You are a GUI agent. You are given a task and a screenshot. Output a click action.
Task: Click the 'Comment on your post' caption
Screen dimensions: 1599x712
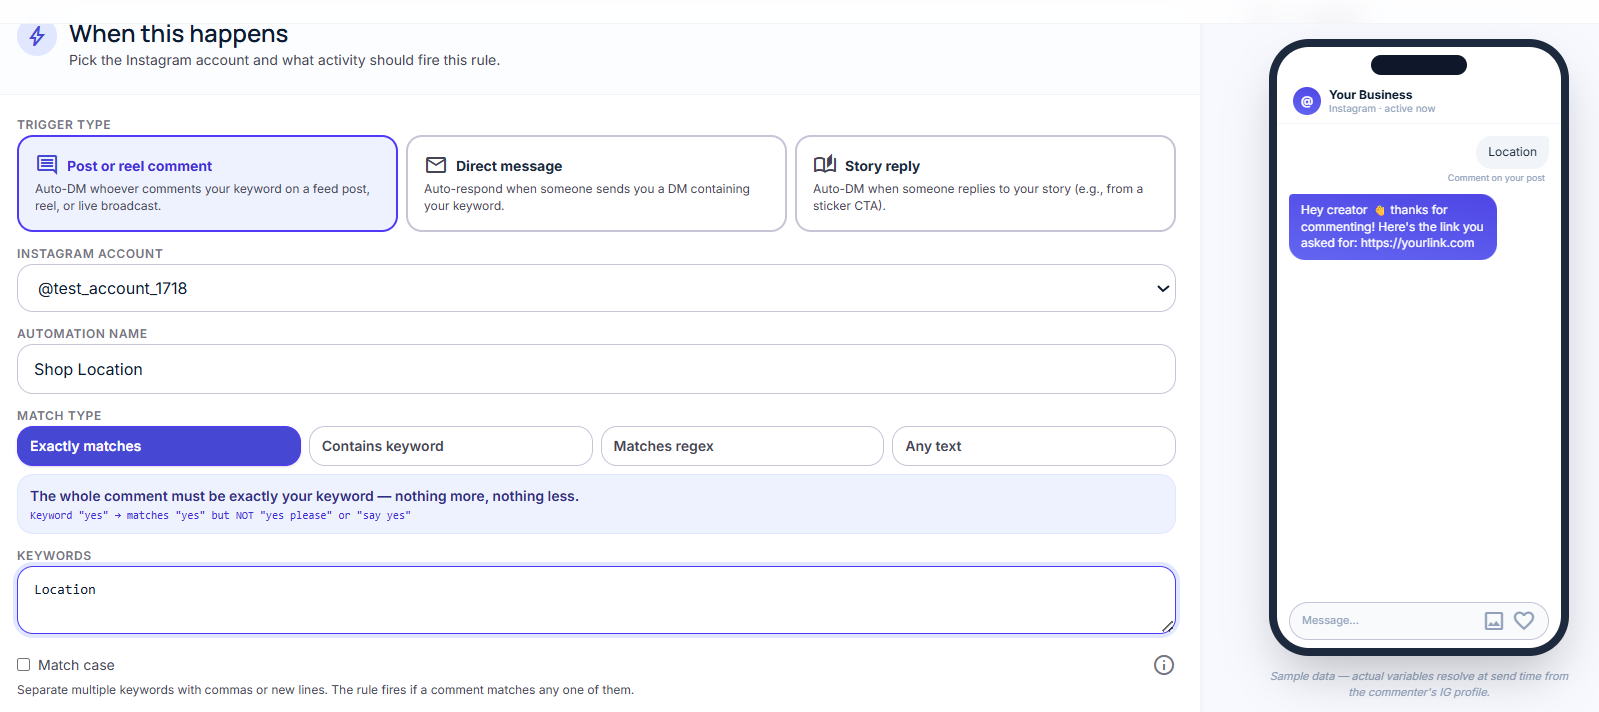[x=1496, y=178]
